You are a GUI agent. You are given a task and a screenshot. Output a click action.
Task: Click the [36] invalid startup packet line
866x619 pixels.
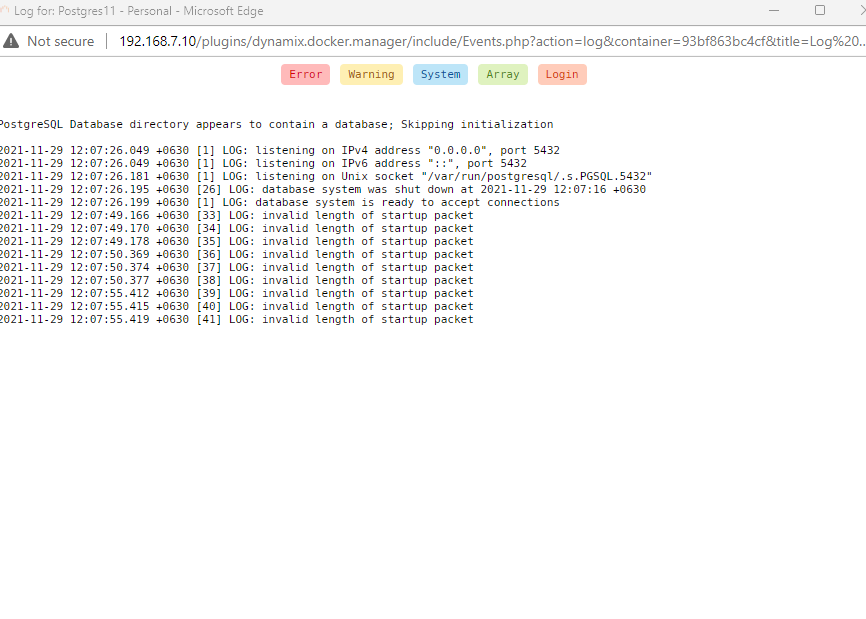tap(236, 254)
